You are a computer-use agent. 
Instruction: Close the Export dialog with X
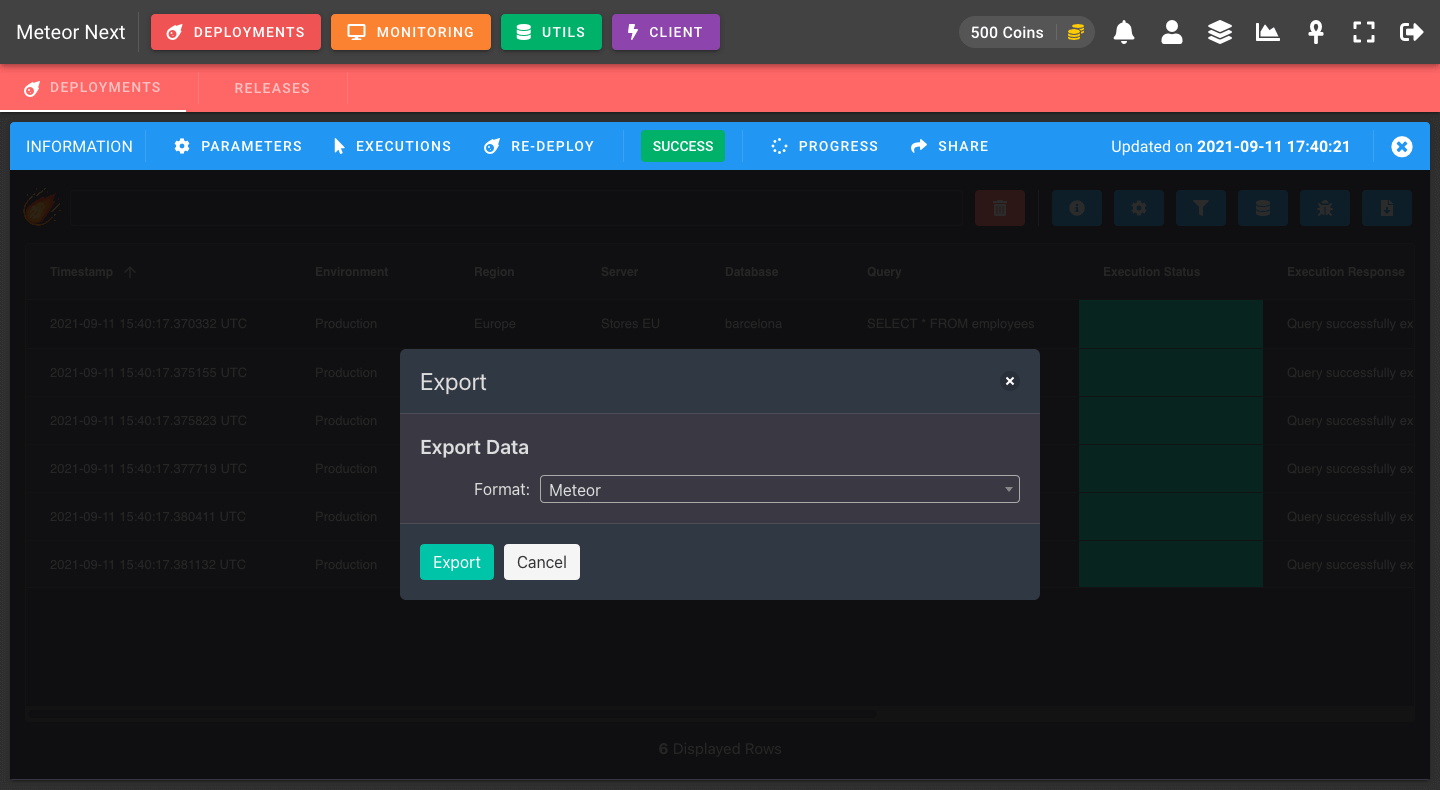[1010, 381]
